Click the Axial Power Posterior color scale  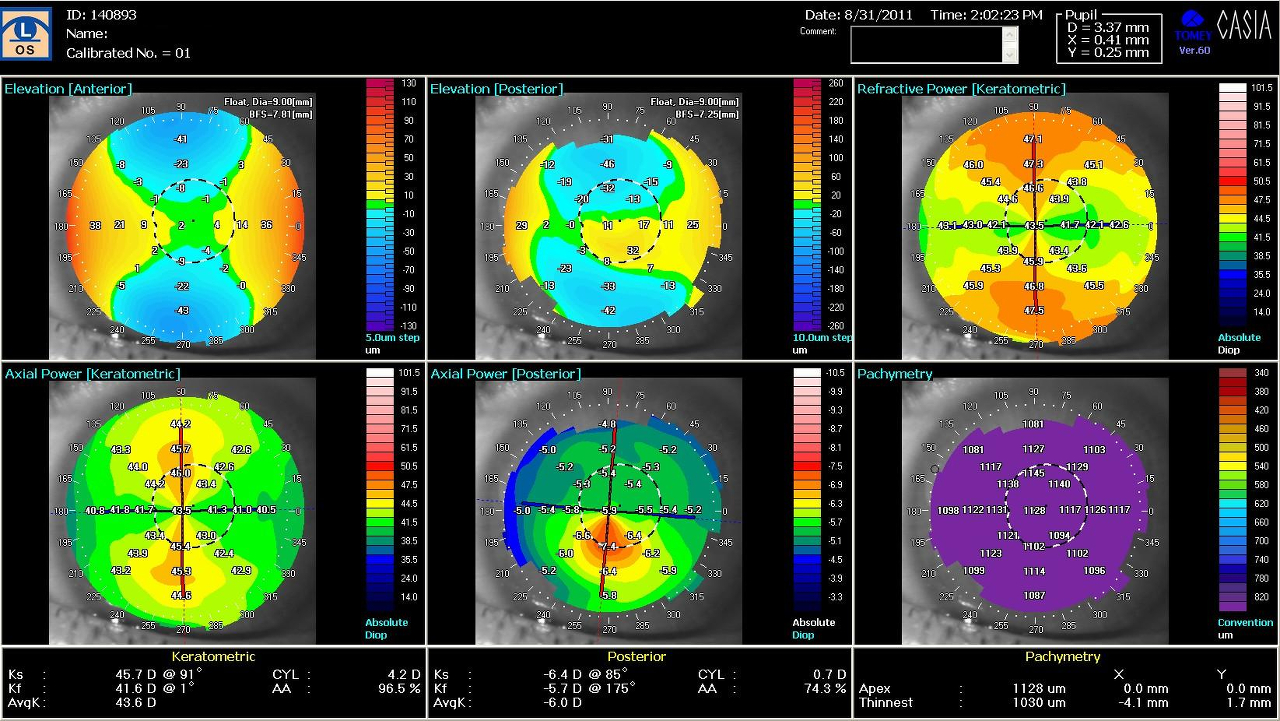point(807,489)
